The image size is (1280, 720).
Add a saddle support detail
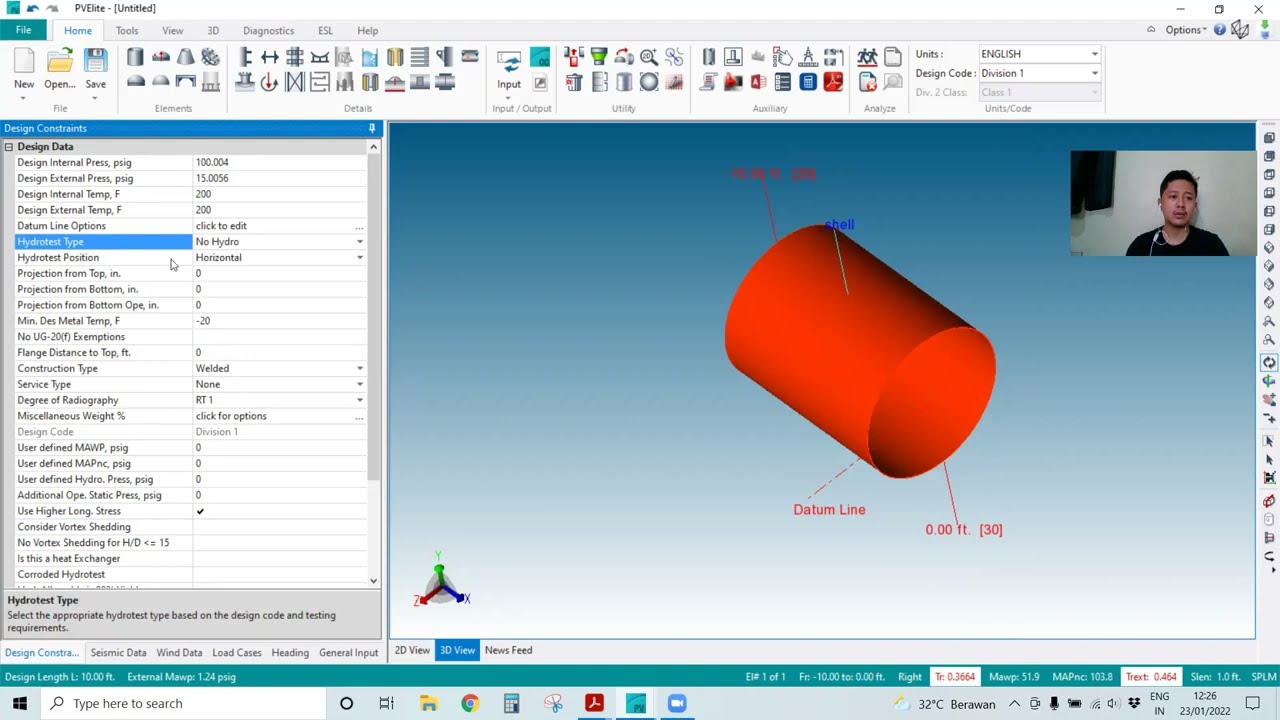click(320, 56)
